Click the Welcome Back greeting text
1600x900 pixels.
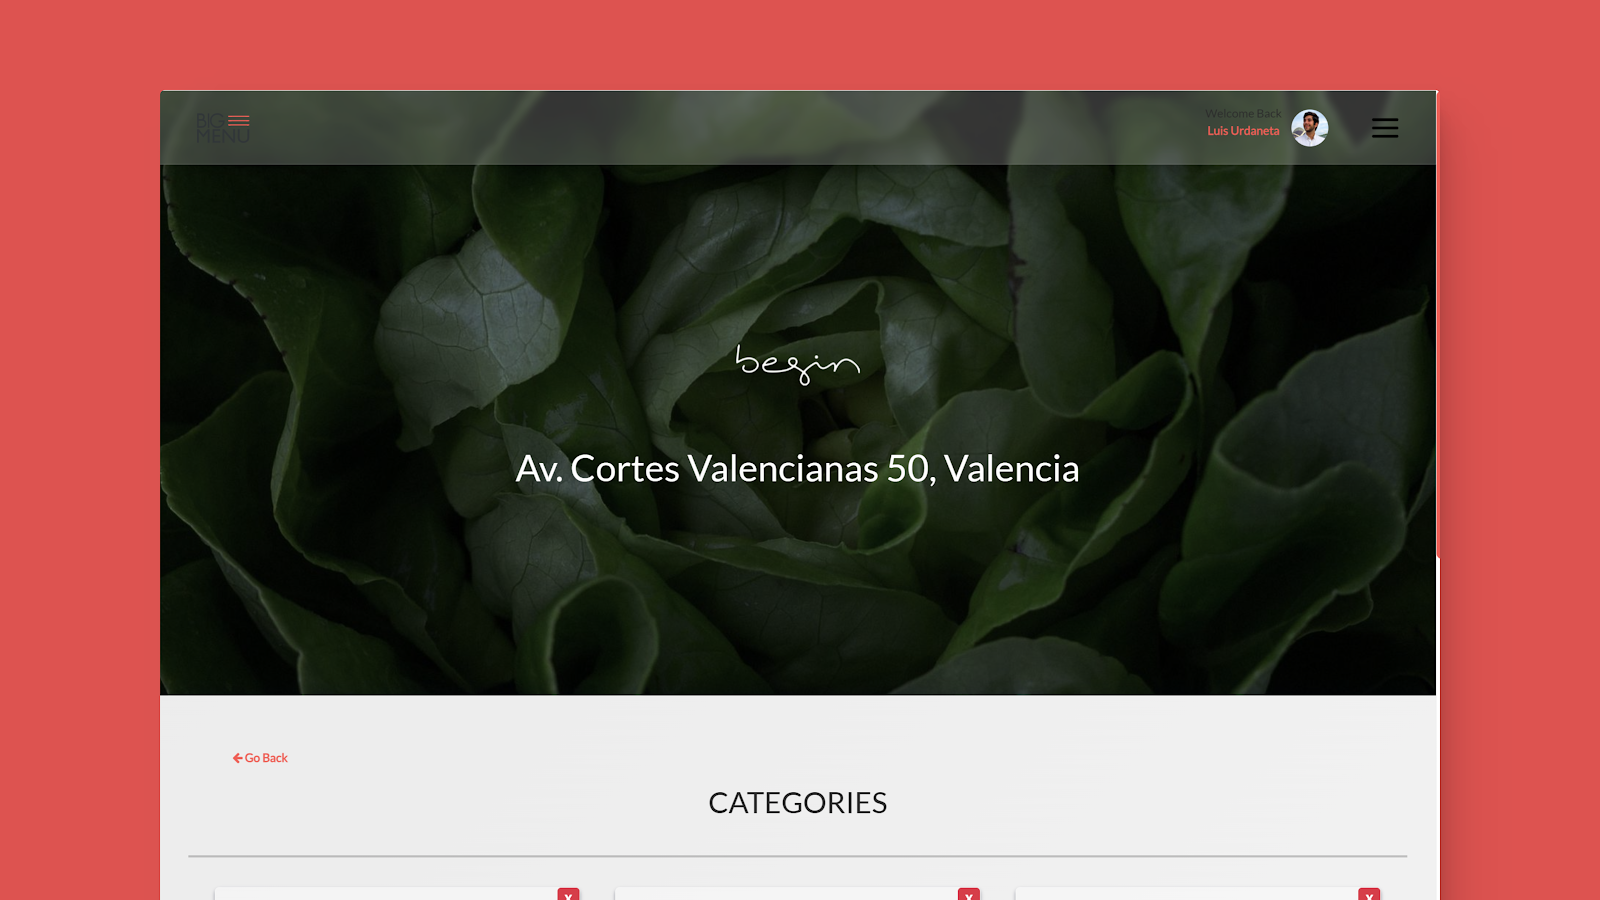[1243, 114]
